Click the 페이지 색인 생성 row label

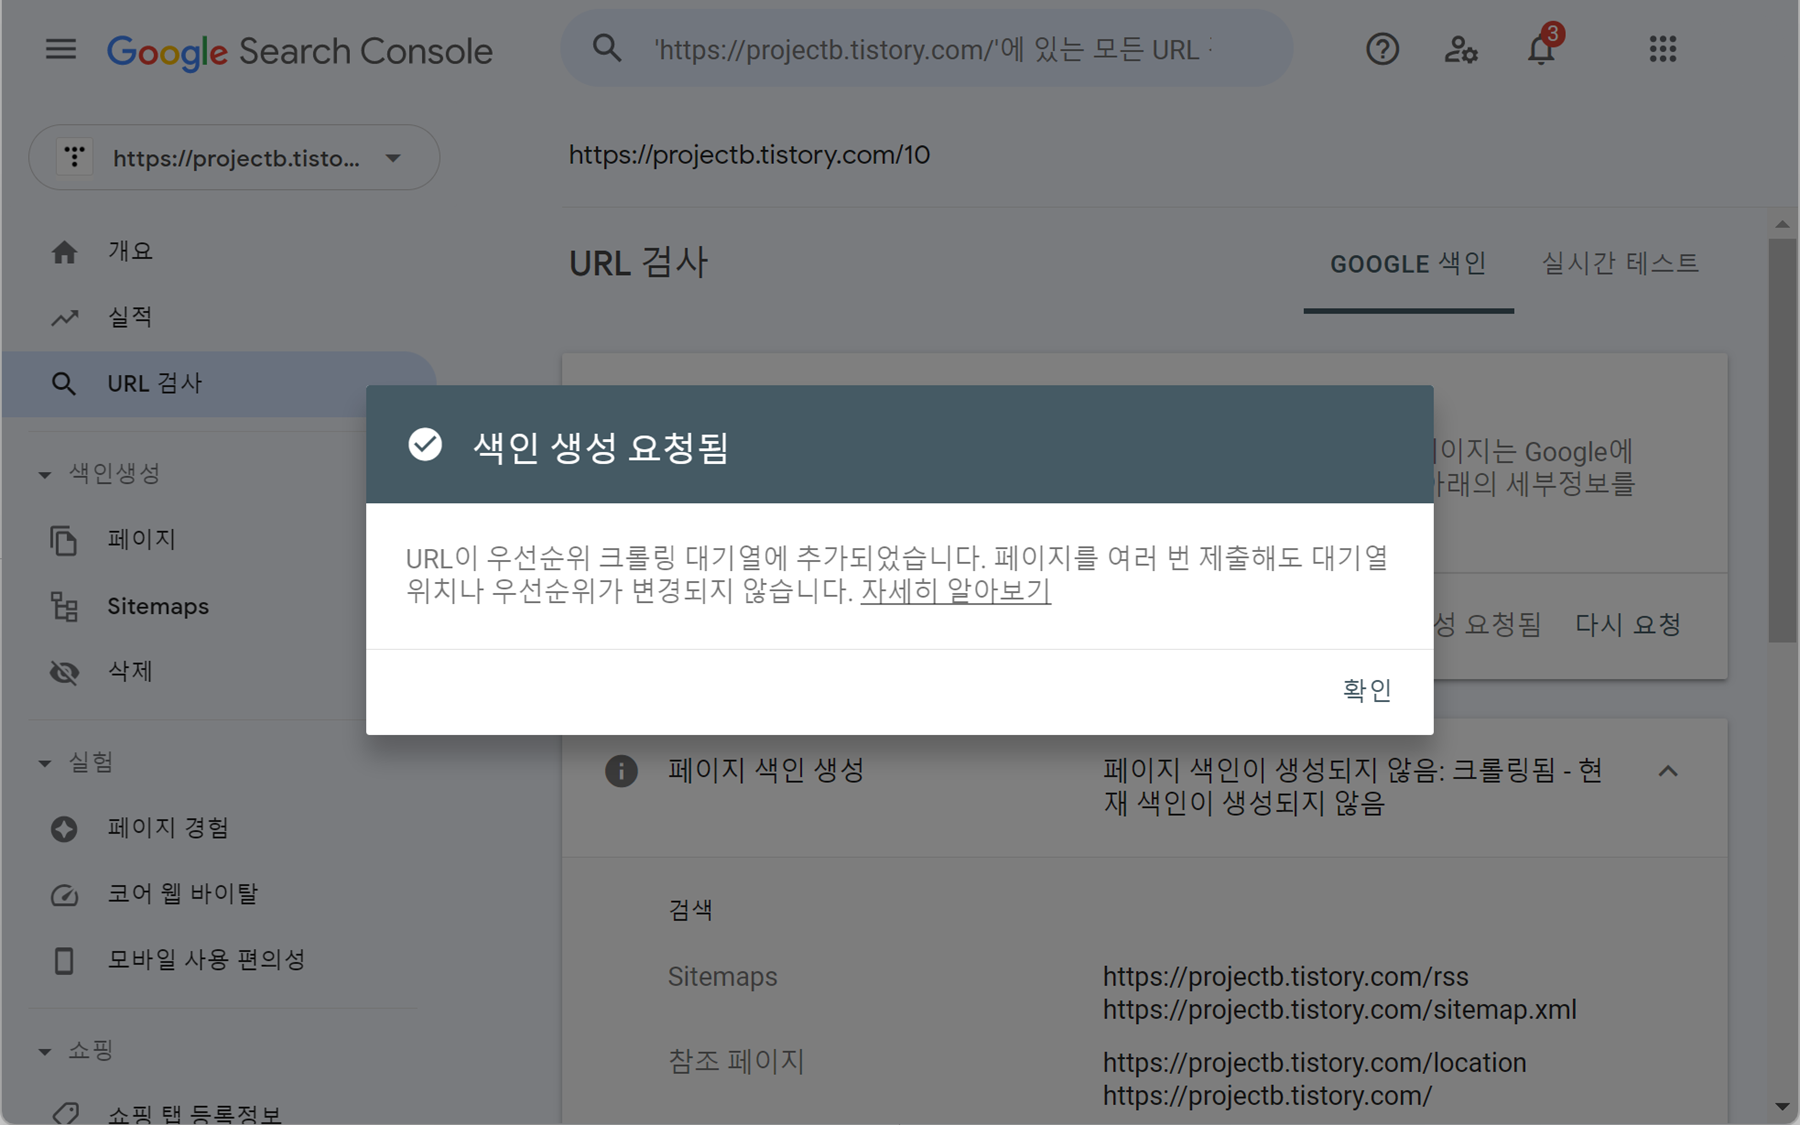click(x=766, y=770)
